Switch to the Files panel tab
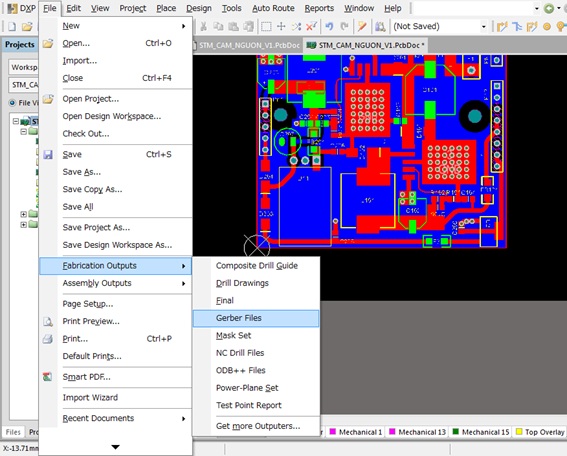Viewport: 567px width, 456px height. (13, 432)
